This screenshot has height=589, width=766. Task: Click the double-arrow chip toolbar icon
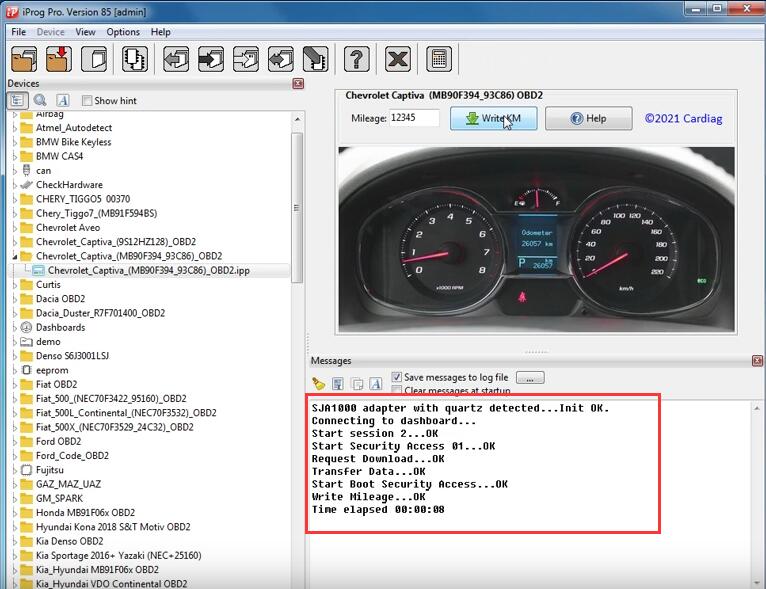click(x=281, y=59)
